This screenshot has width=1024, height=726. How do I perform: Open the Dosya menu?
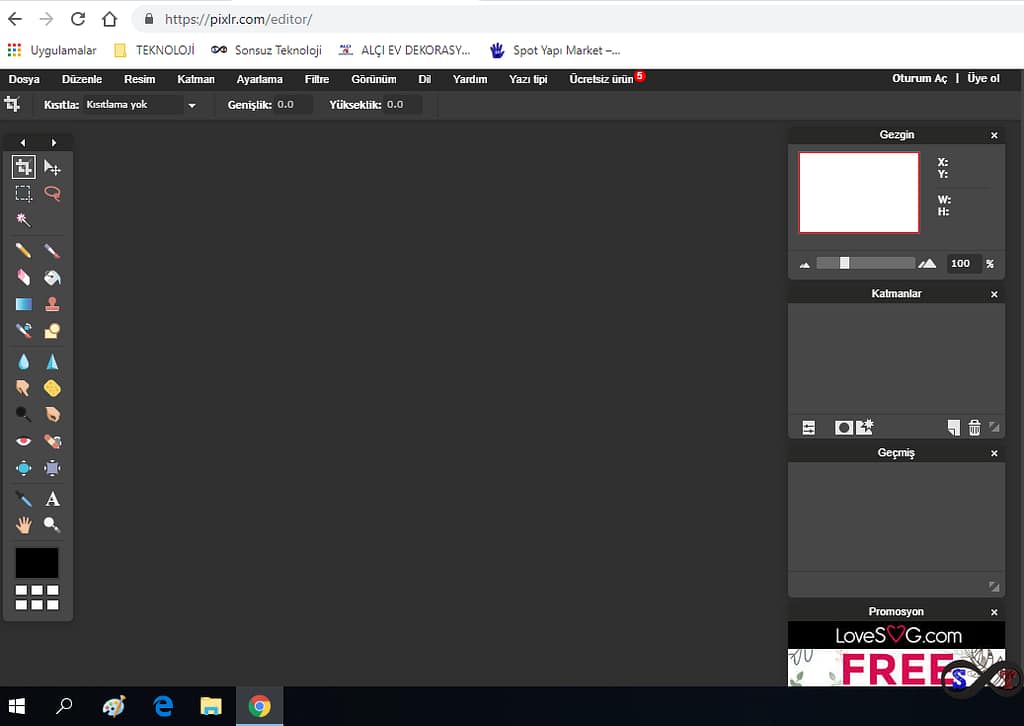tap(24, 79)
